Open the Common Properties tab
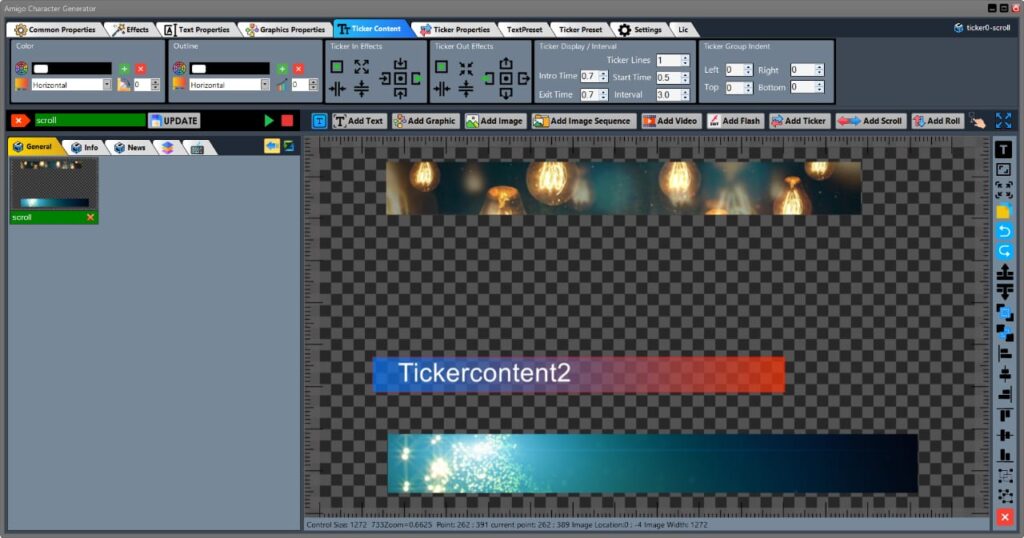 coord(55,29)
